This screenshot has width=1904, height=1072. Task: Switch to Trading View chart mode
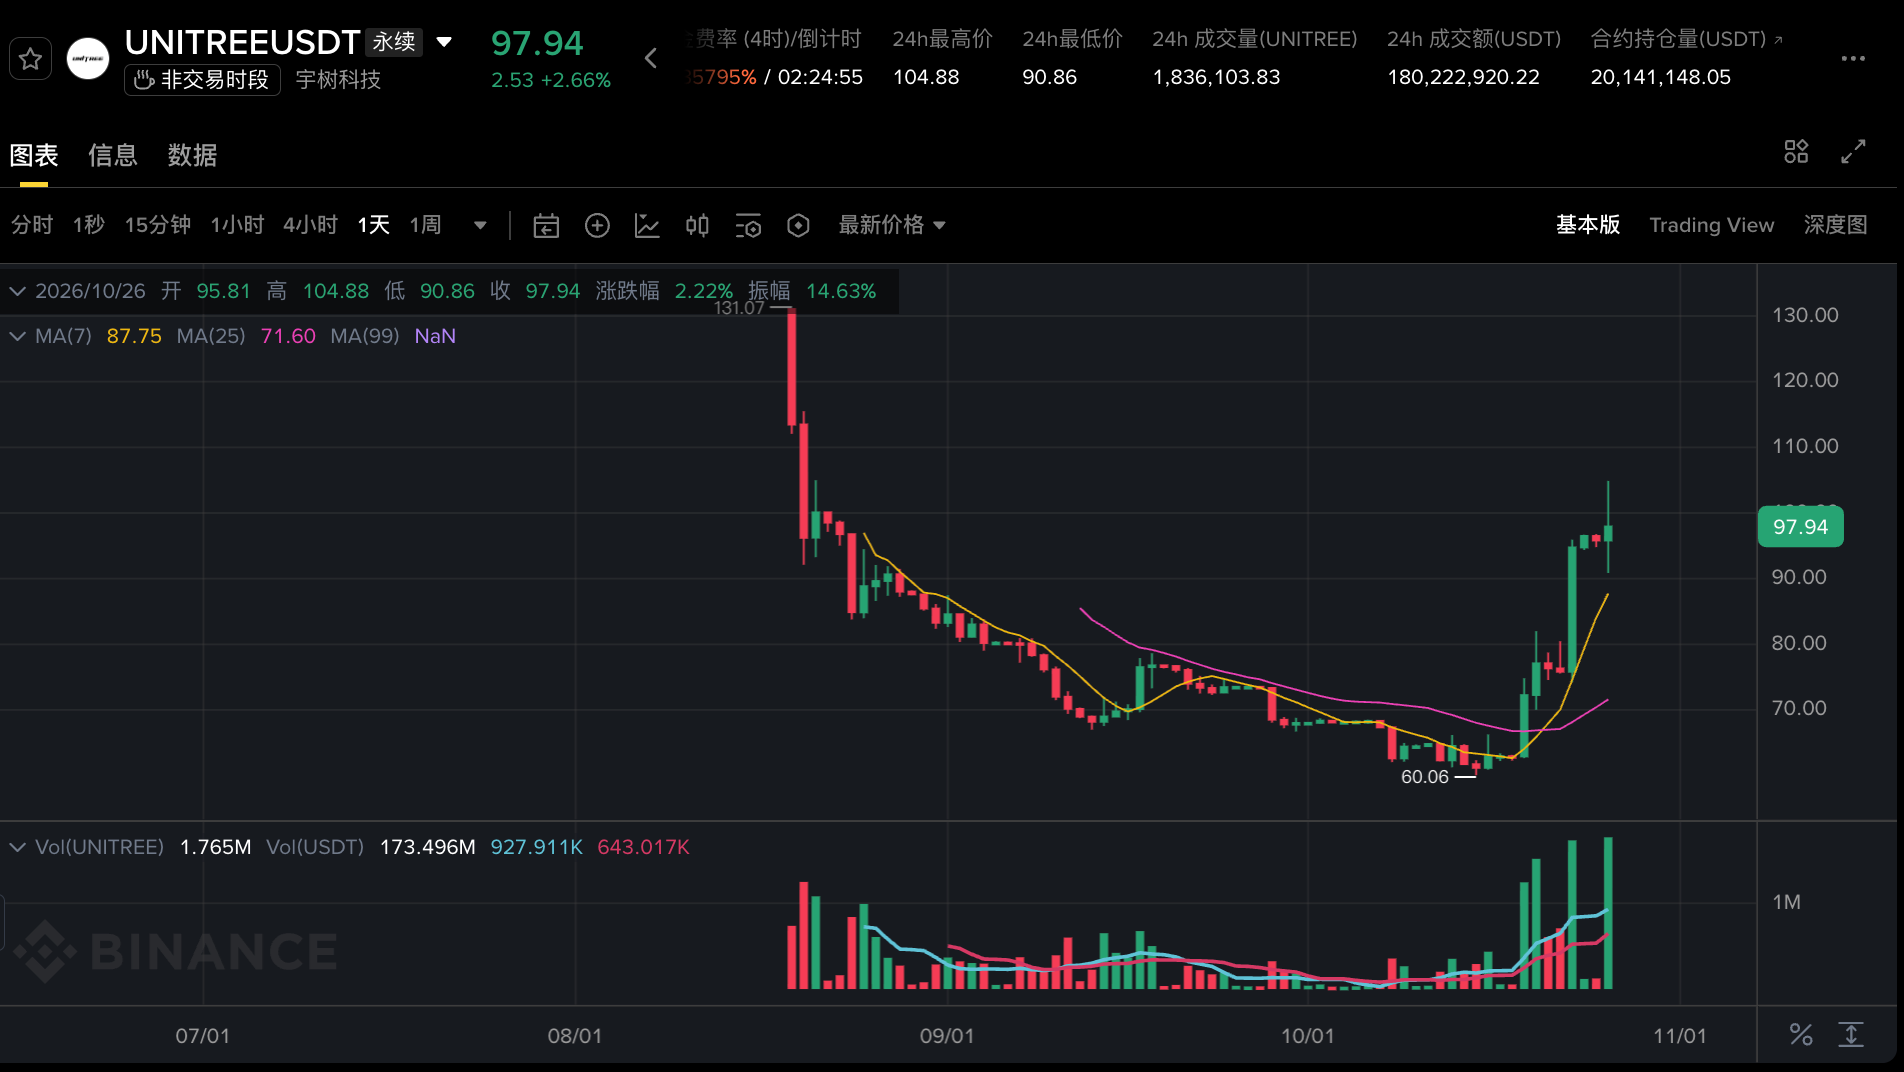(1712, 225)
